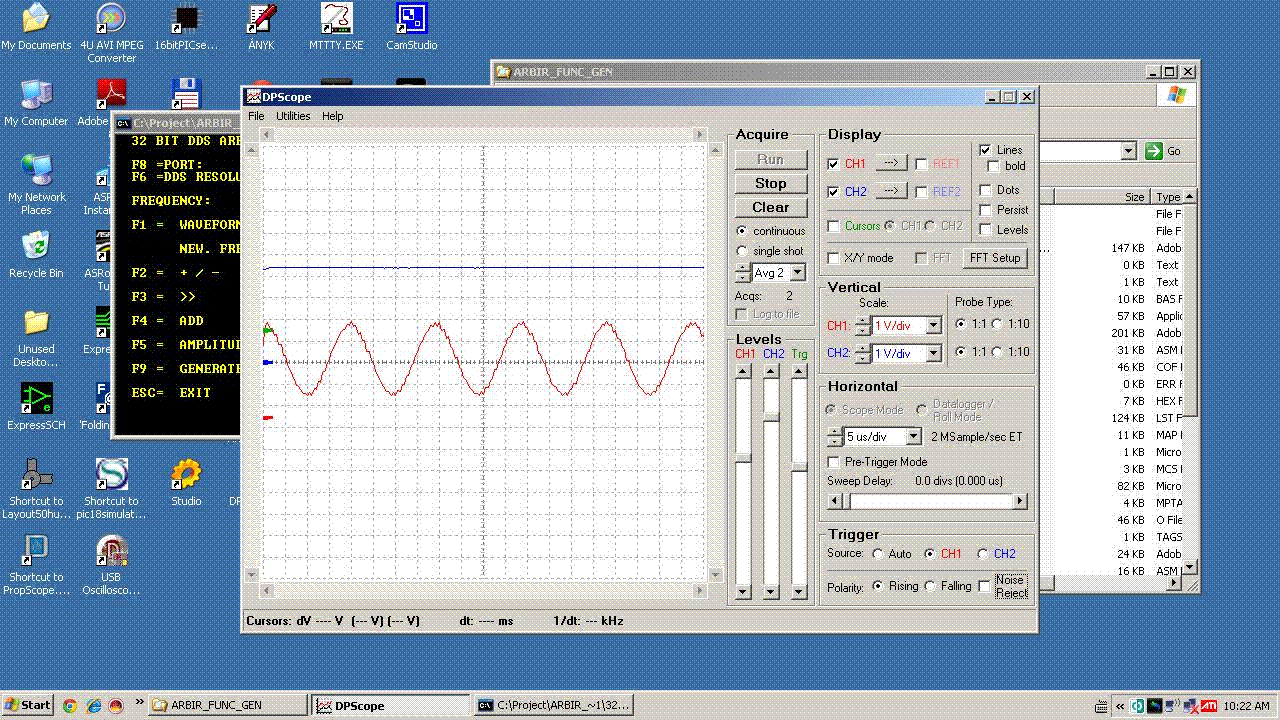The image size is (1280, 720).
Task: Enable the Cursors checkbox
Action: (x=834, y=227)
